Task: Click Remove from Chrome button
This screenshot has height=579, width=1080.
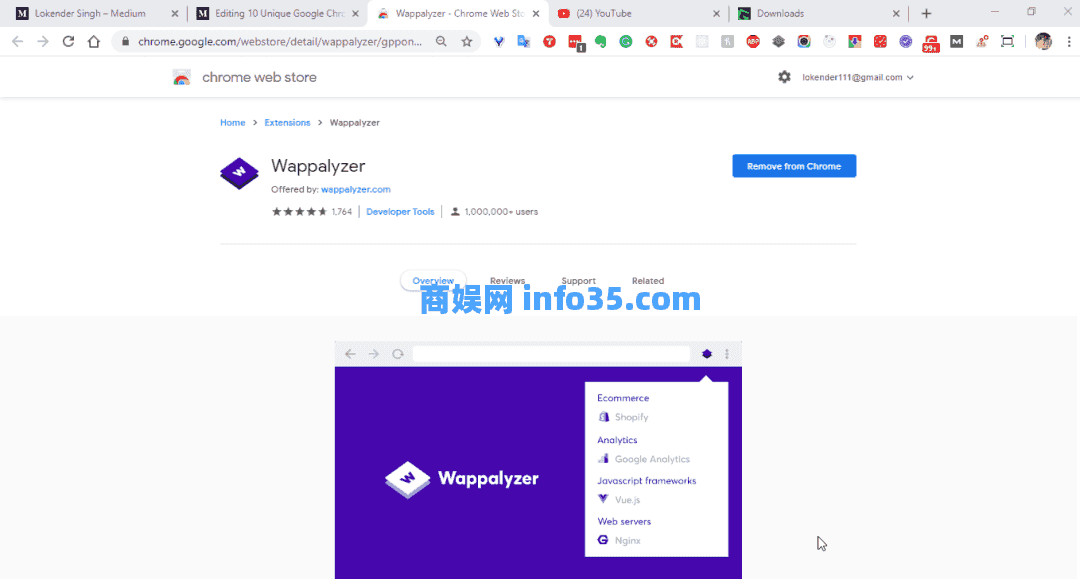Action: point(794,166)
